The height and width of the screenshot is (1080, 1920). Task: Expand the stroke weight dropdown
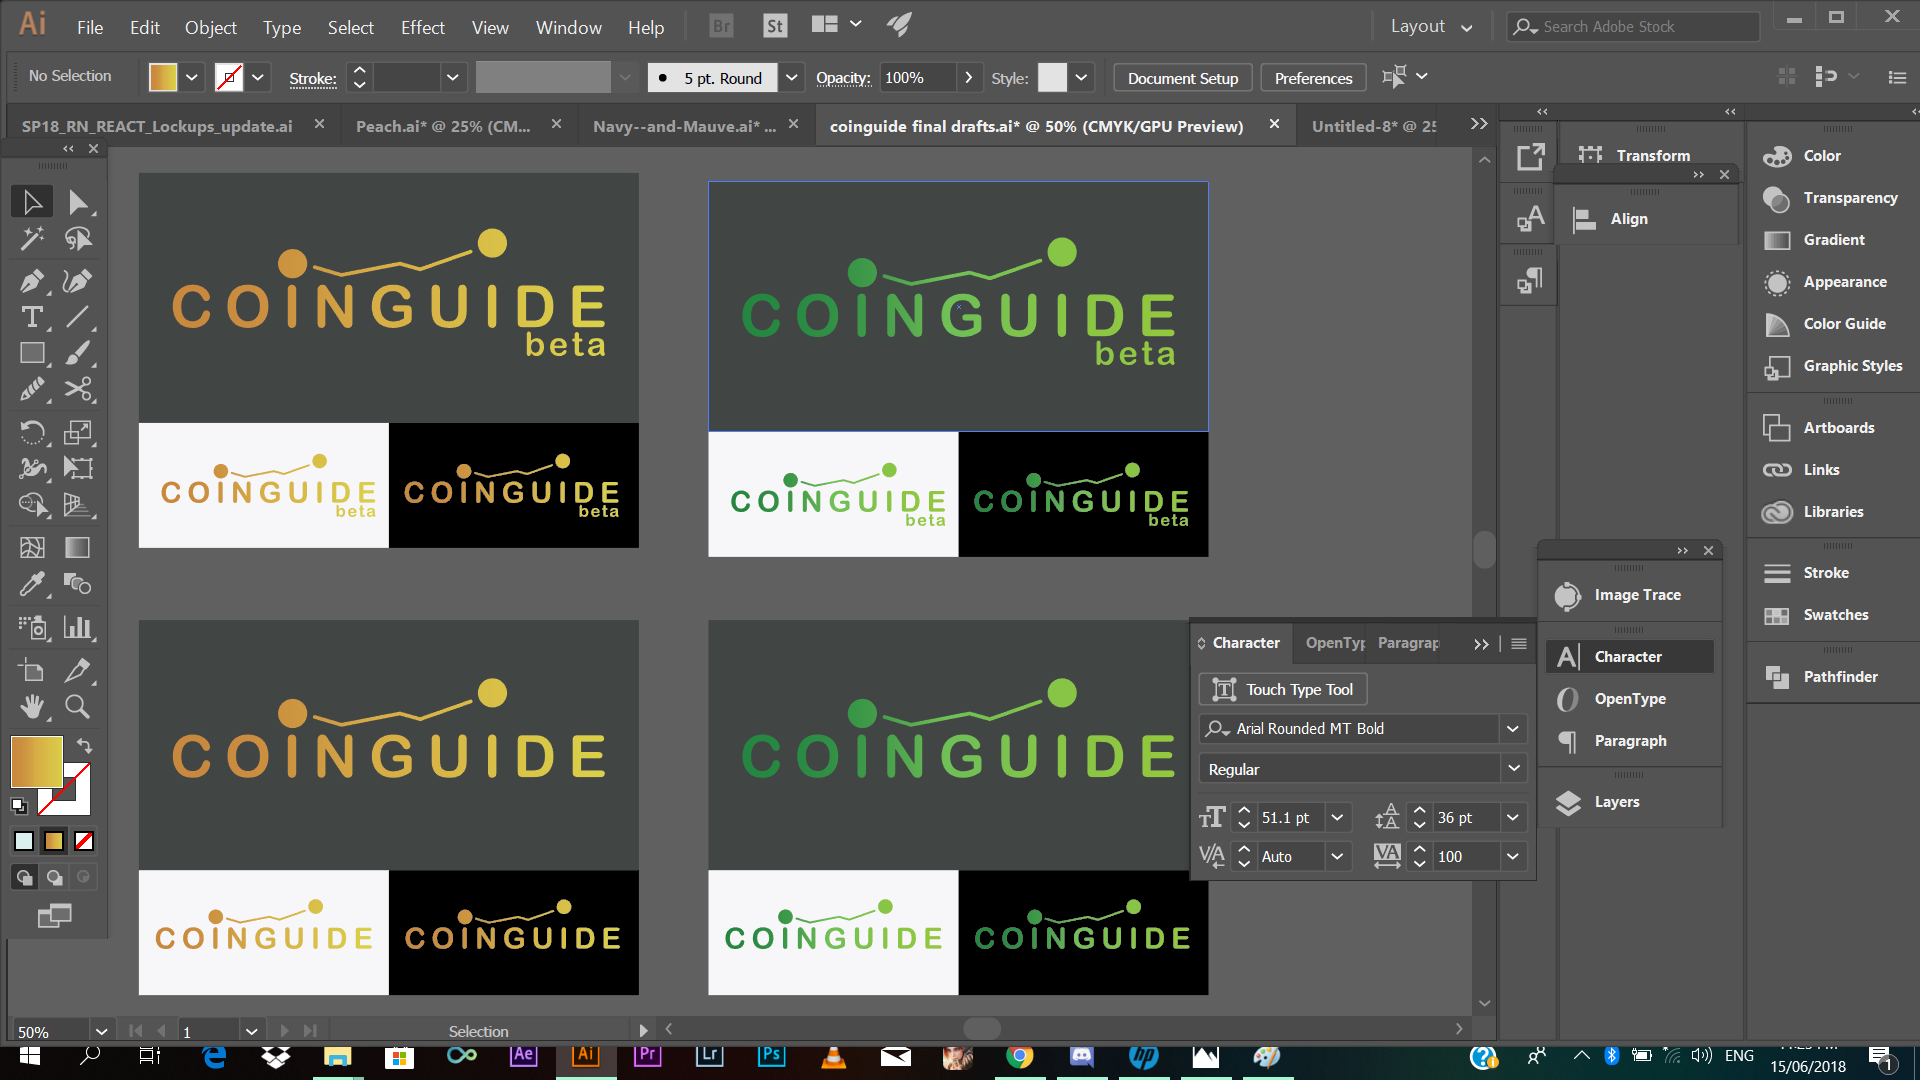click(x=453, y=77)
